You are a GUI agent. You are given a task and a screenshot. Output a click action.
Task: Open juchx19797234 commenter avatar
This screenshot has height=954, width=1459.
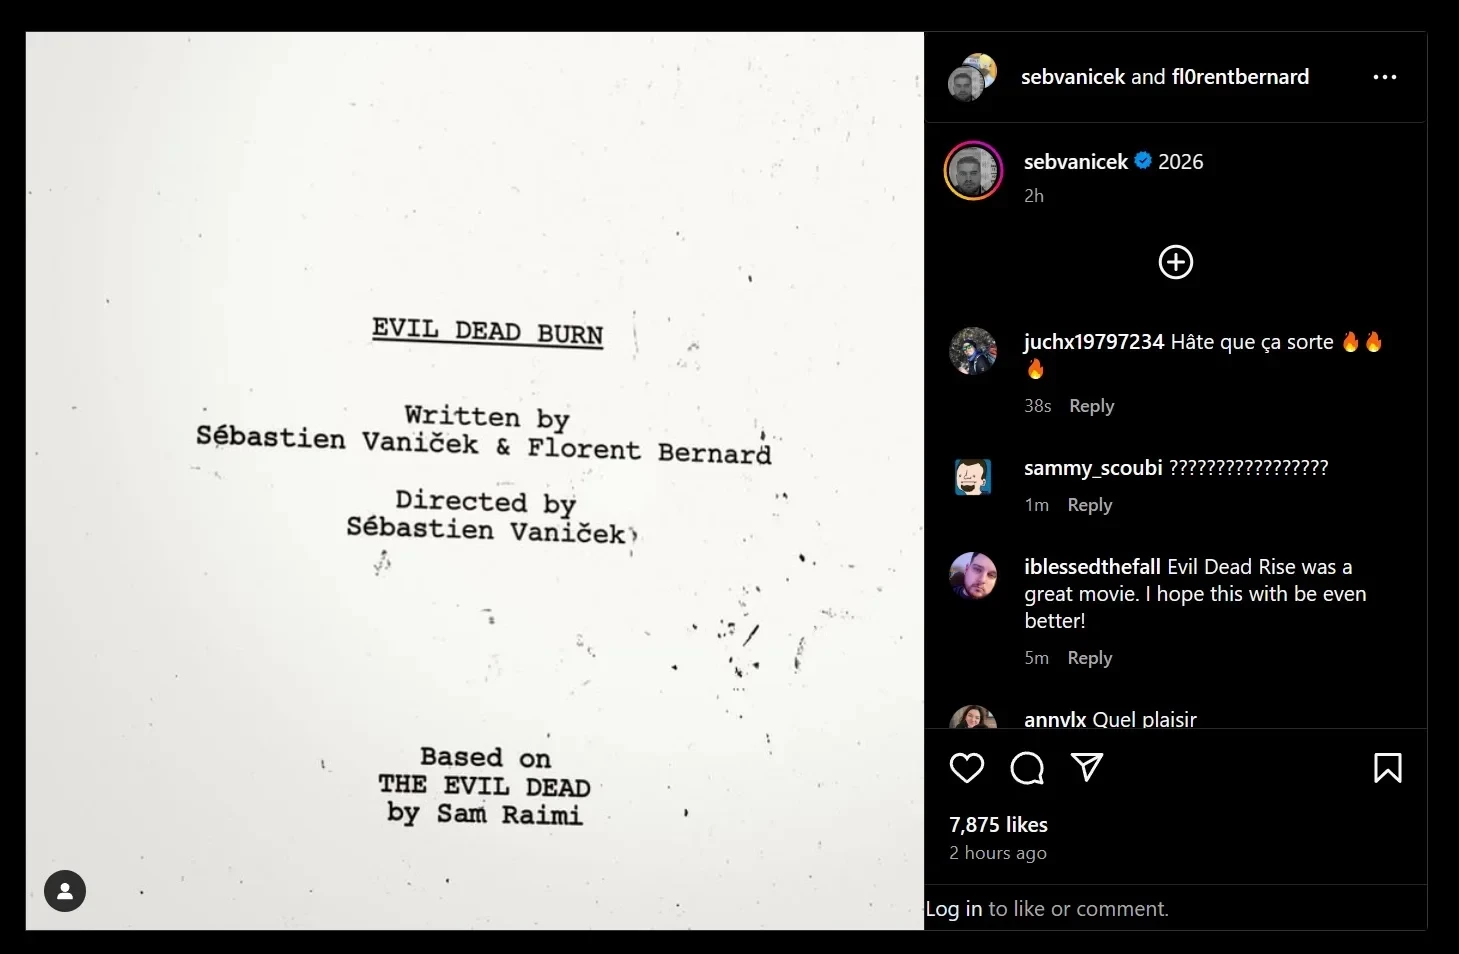[973, 351]
